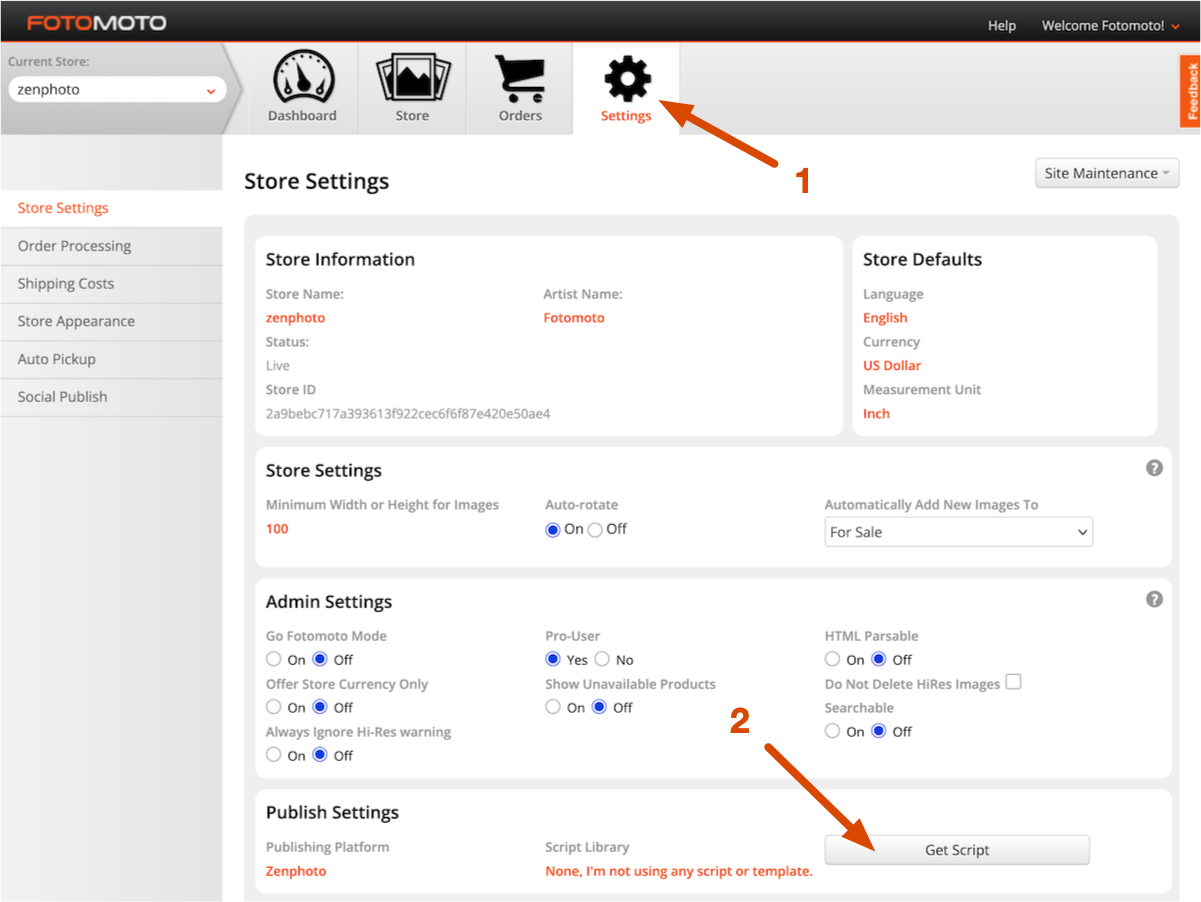Change the English language setting
Image resolution: width=1201 pixels, height=902 pixels.
(x=885, y=318)
